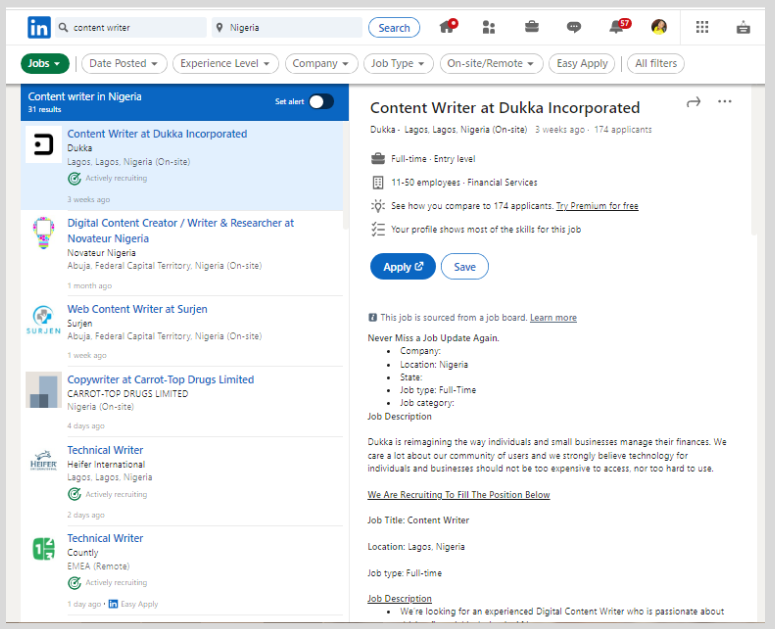Image resolution: width=775 pixels, height=629 pixels.
Task: Open the Jobs briefcase icon
Action: 531,26
